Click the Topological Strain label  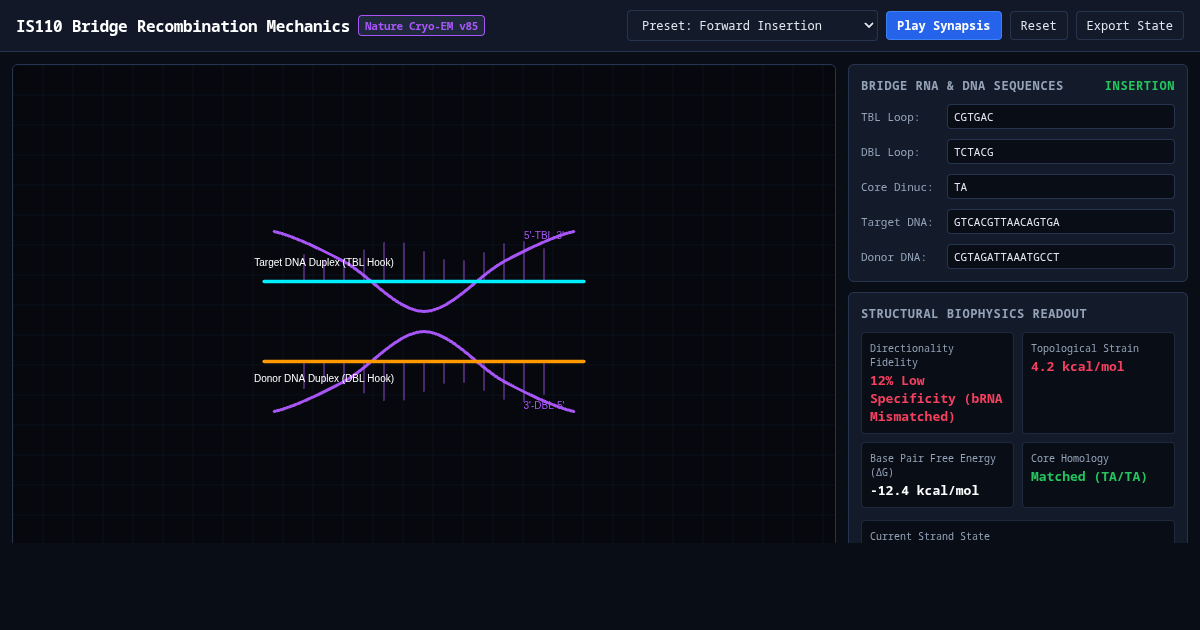tap(1085, 349)
